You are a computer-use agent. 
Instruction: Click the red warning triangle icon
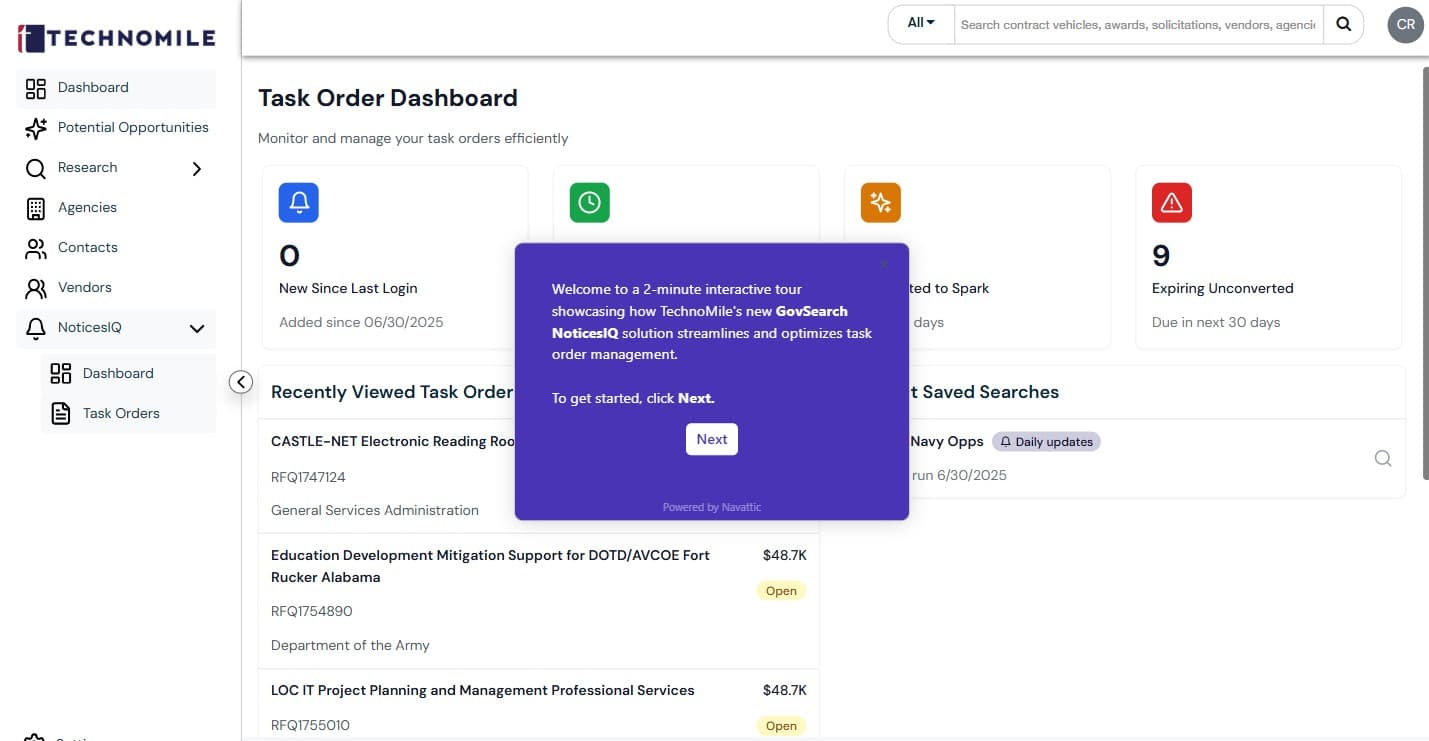pos(1172,203)
